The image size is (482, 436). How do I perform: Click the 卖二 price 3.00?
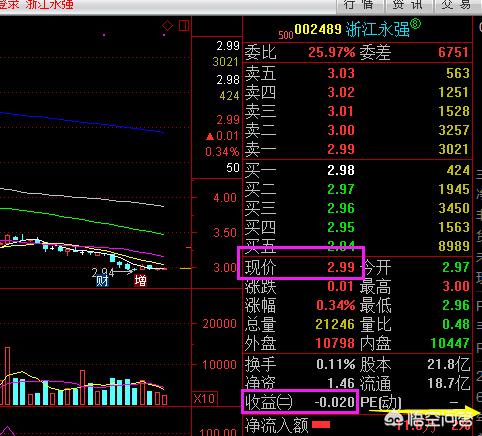(x=341, y=130)
